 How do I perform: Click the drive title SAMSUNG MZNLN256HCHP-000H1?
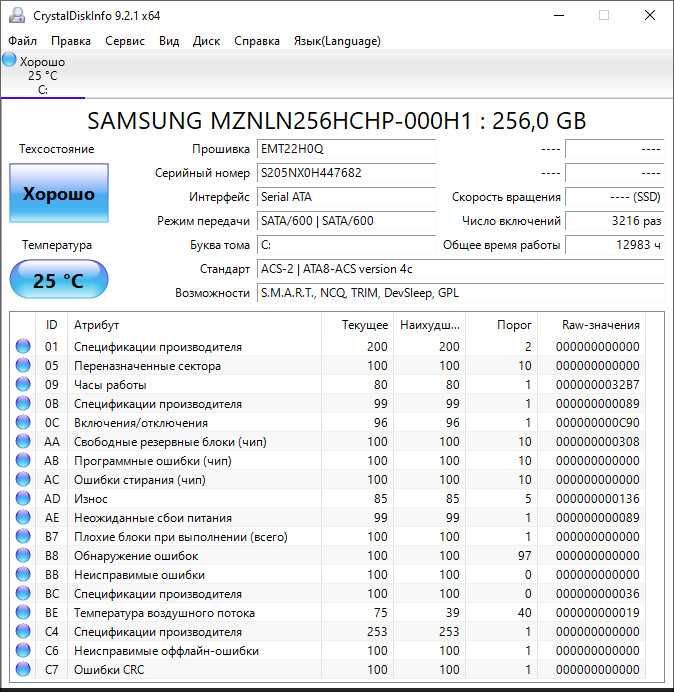[337, 121]
